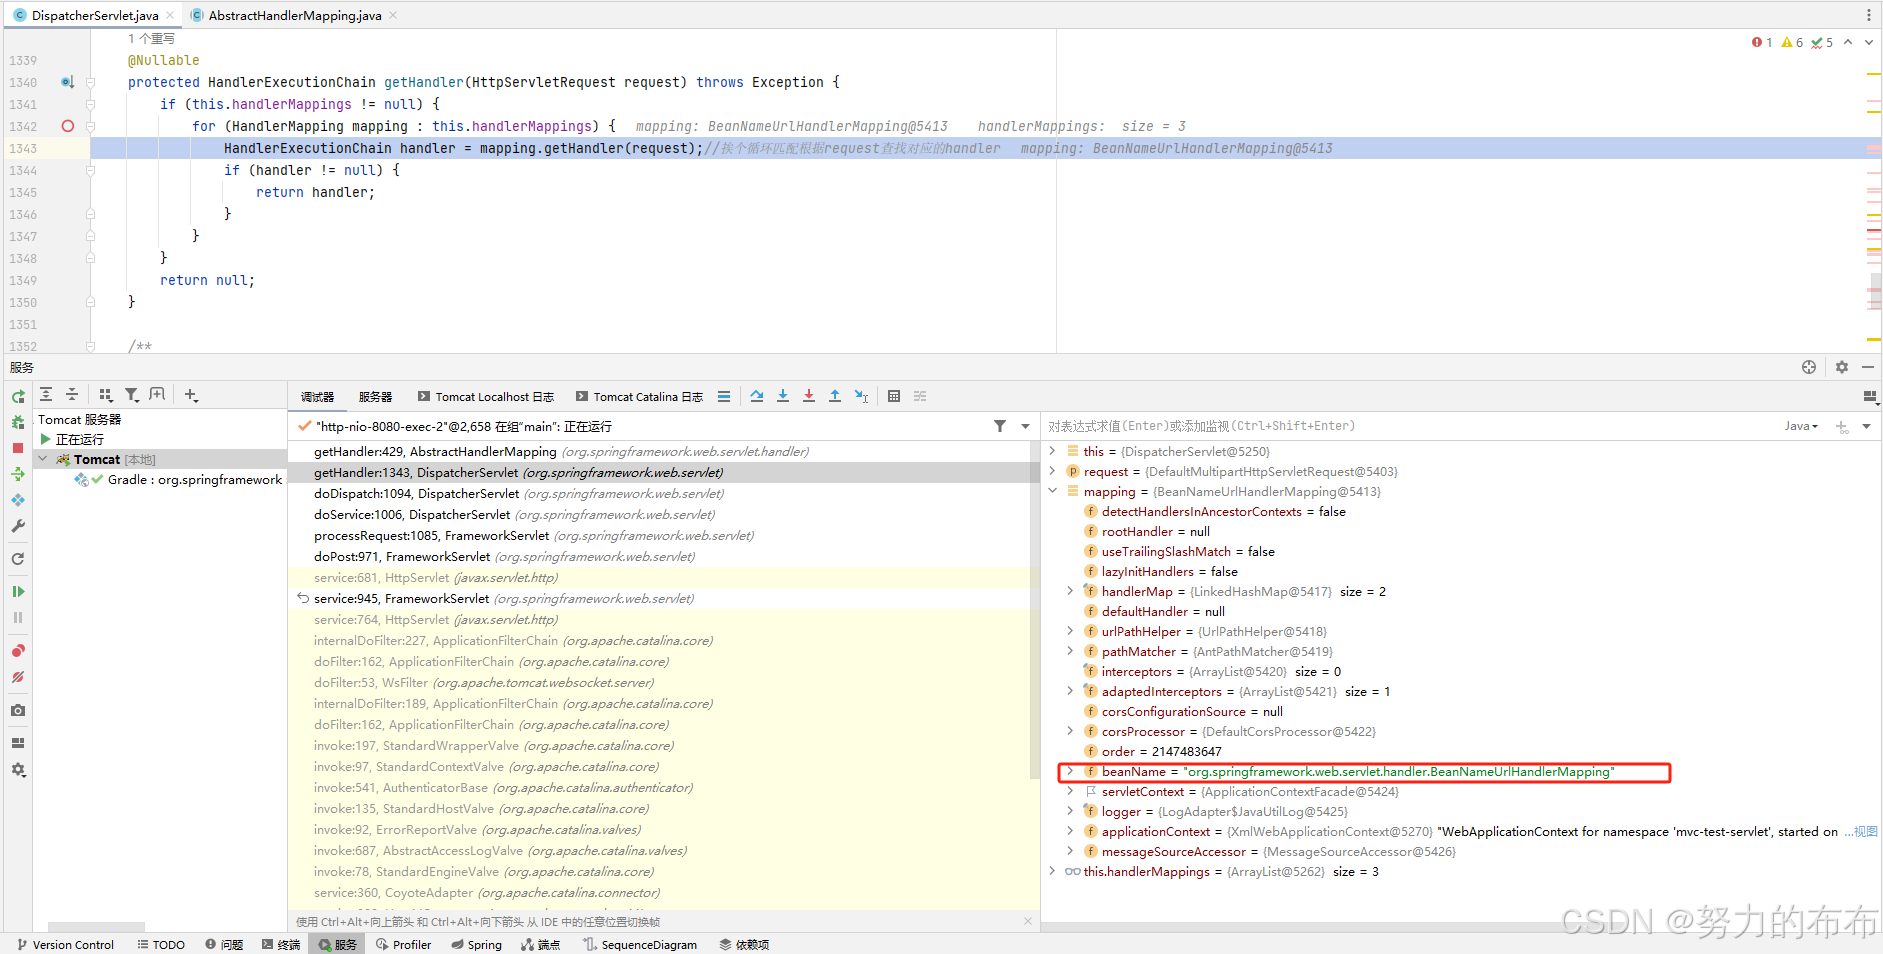Click evaluate expression input field
Viewport: 1883px width, 954px height.
coord(1410,426)
